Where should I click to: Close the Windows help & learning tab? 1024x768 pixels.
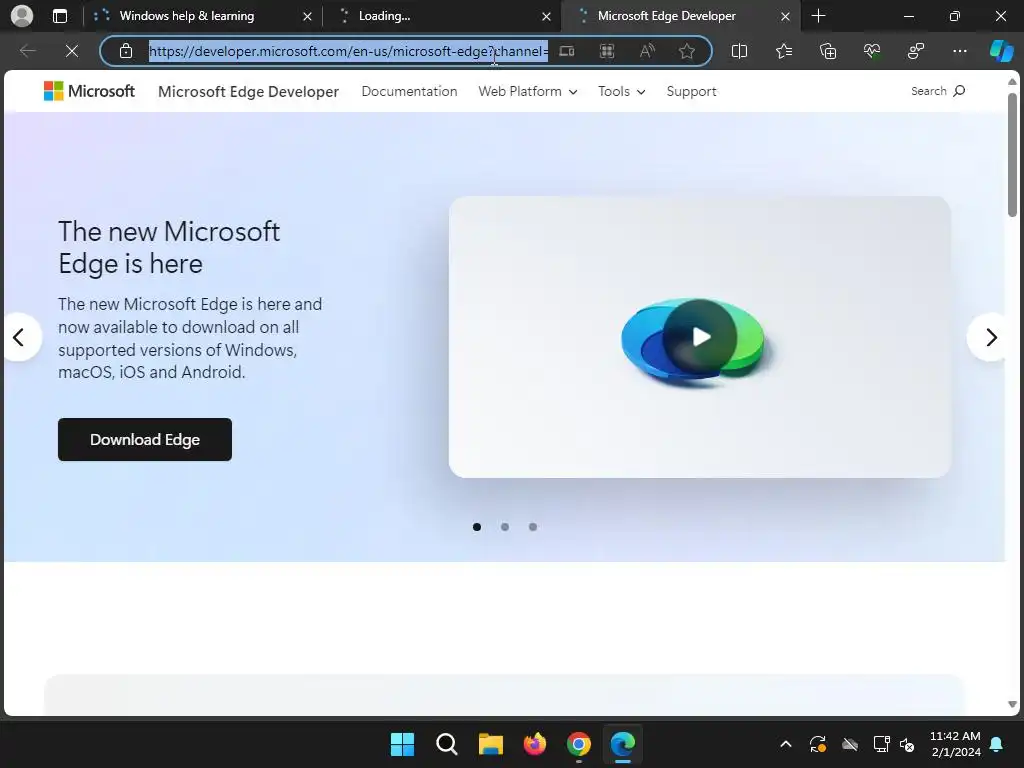click(x=307, y=16)
